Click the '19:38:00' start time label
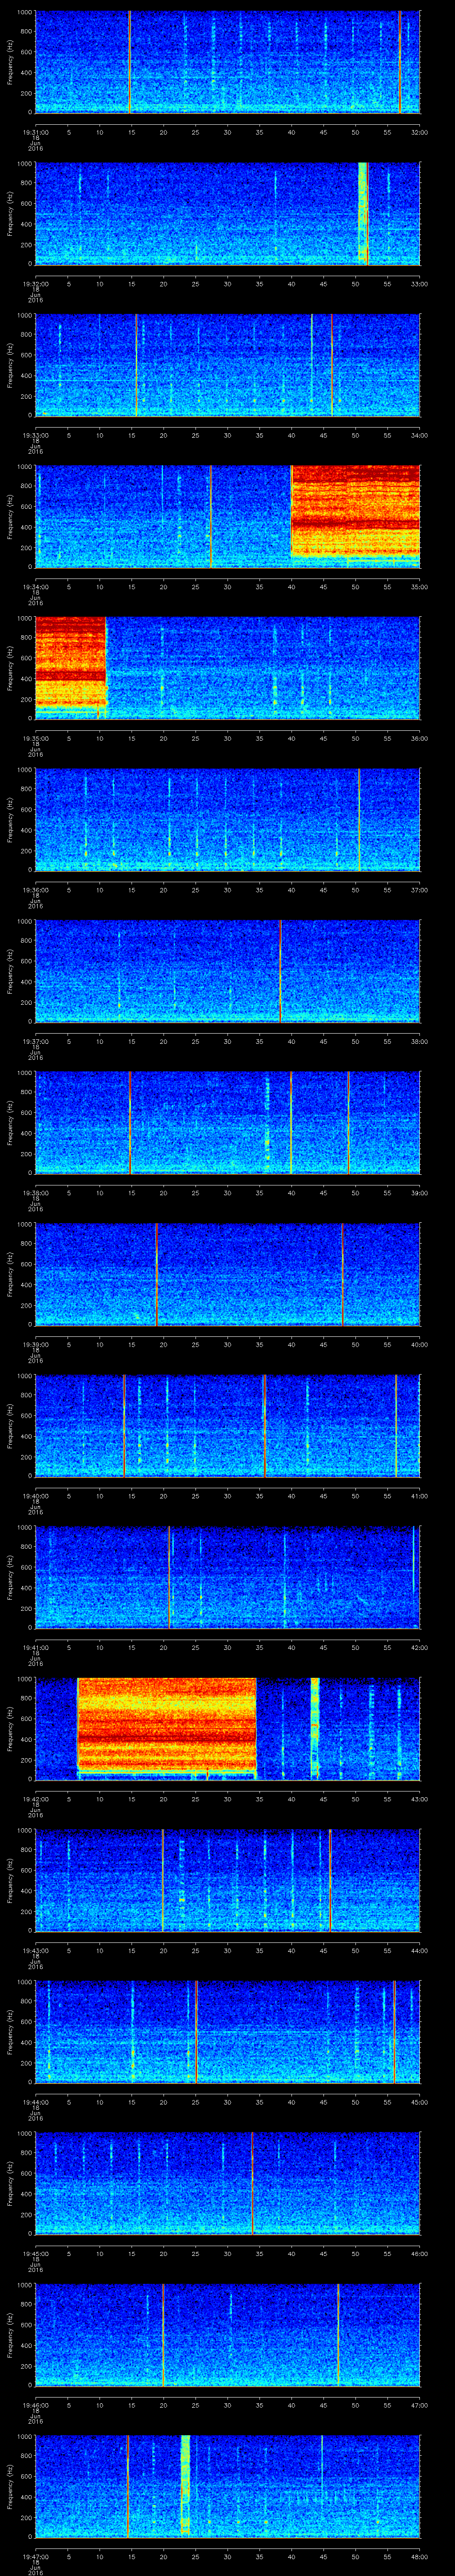The width and height of the screenshot is (455, 2576). [x=35, y=1193]
